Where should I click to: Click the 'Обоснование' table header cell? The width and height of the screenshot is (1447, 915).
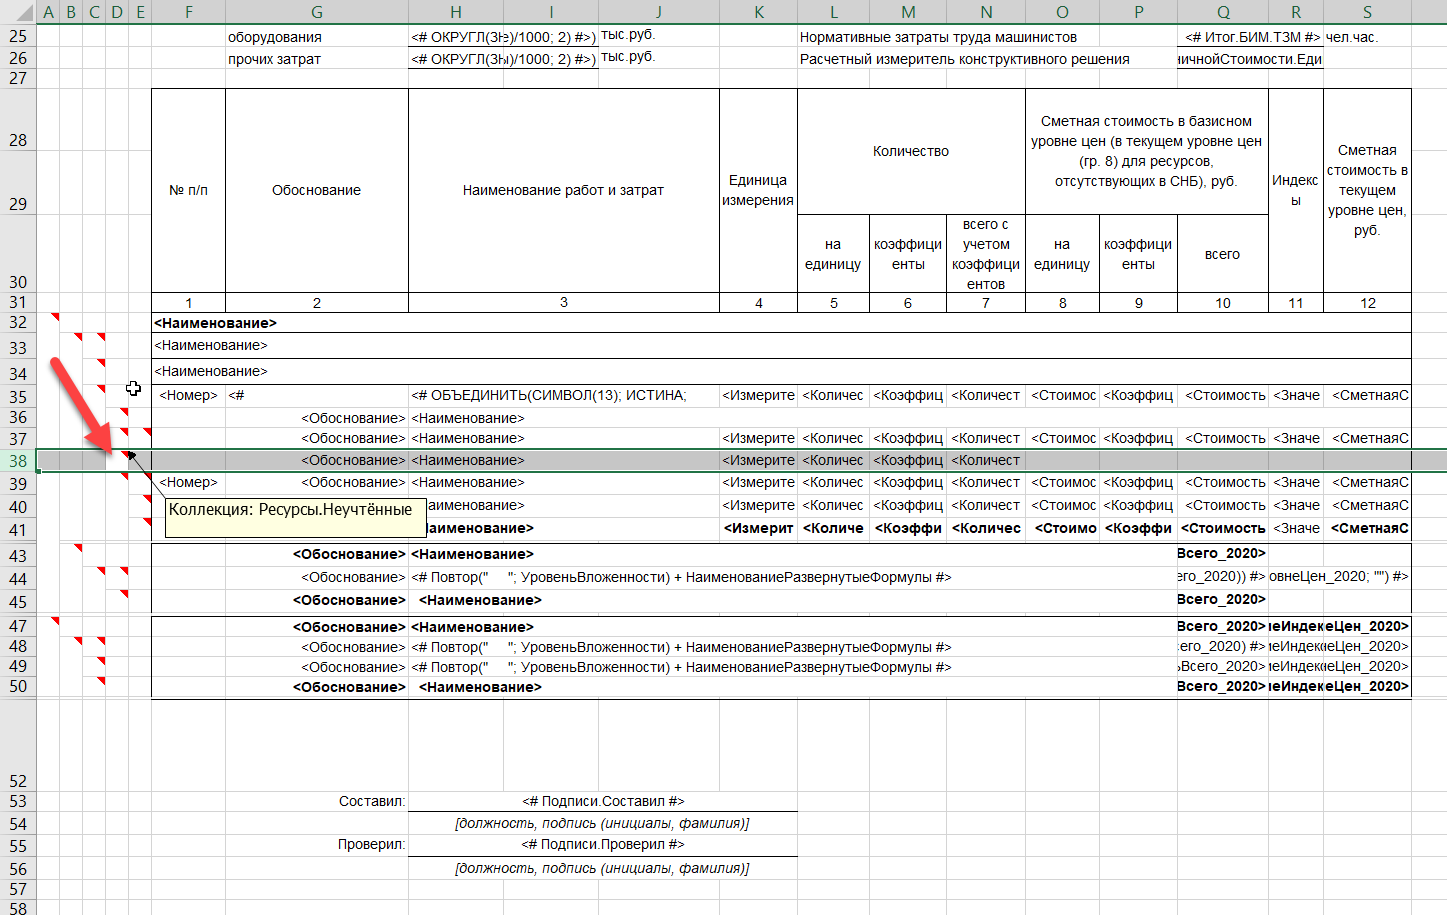click(x=317, y=190)
